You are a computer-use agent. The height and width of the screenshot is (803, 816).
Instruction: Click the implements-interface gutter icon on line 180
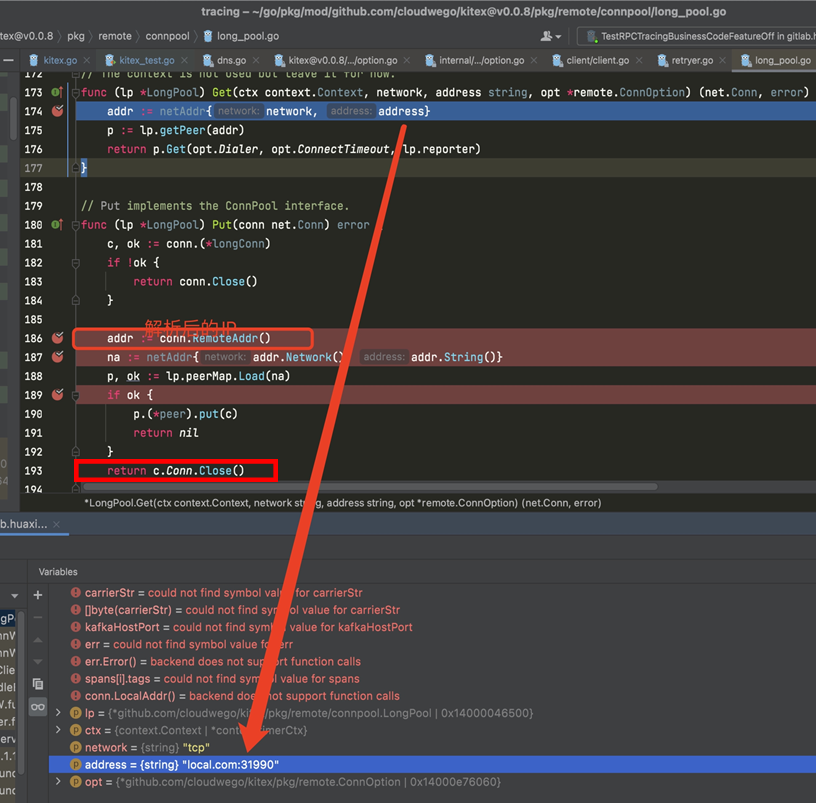point(57,225)
